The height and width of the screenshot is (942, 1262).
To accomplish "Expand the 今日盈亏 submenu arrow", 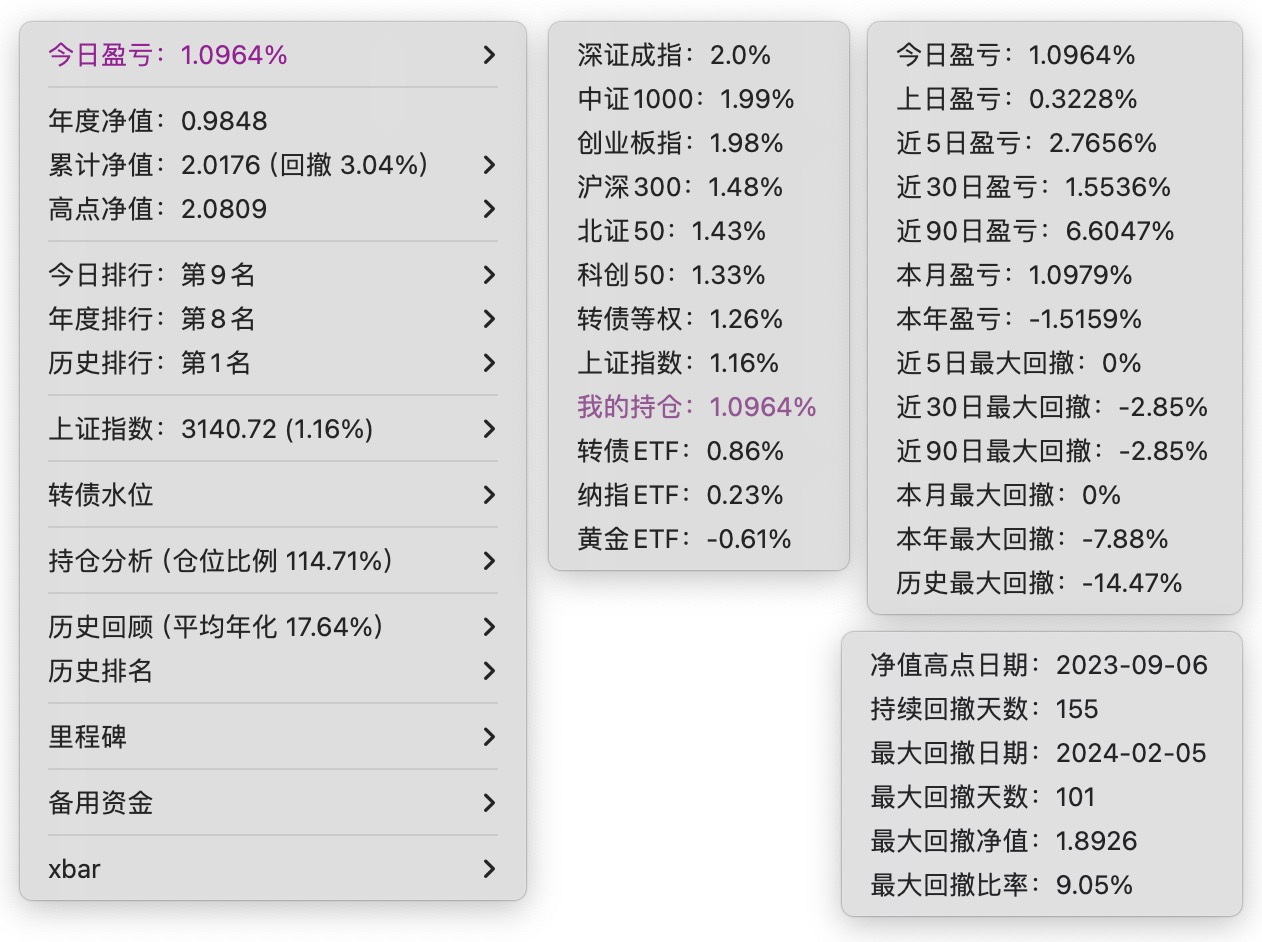I will point(489,55).
